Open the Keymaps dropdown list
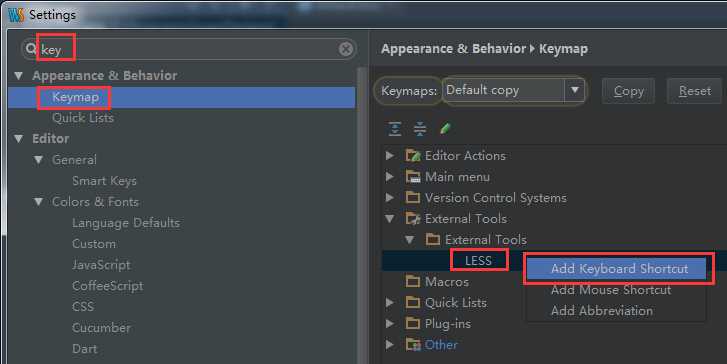 (x=574, y=89)
